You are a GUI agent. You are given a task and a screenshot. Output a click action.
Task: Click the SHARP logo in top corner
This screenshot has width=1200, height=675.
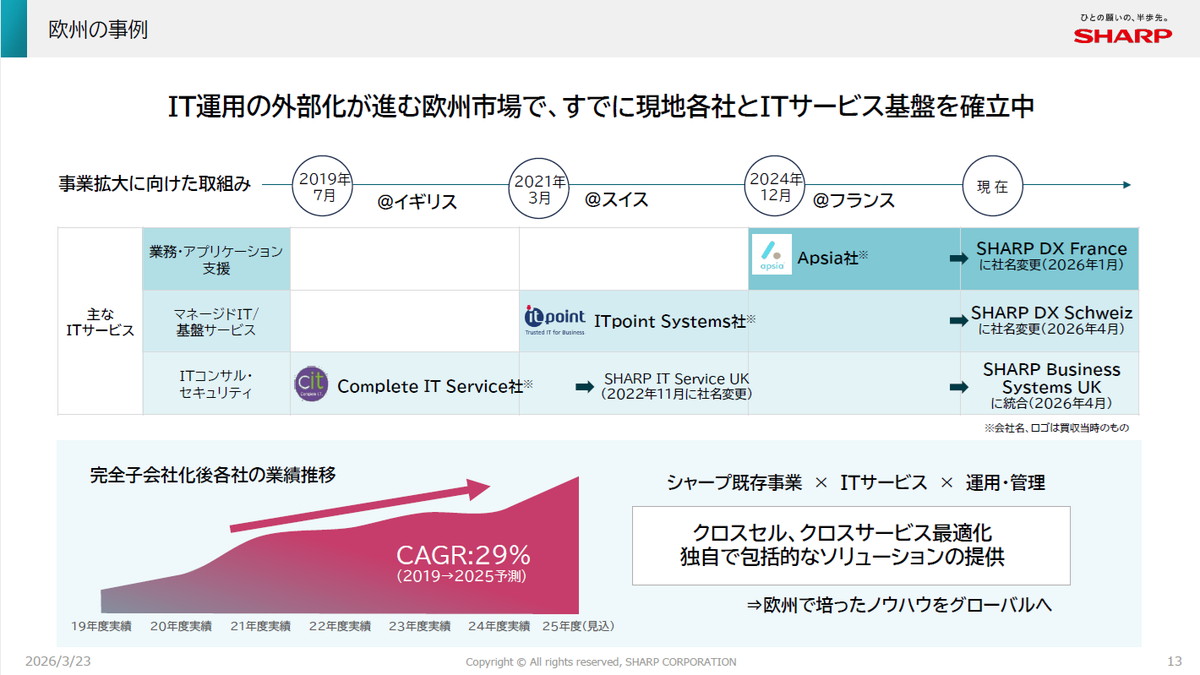[x=1123, y=36]
